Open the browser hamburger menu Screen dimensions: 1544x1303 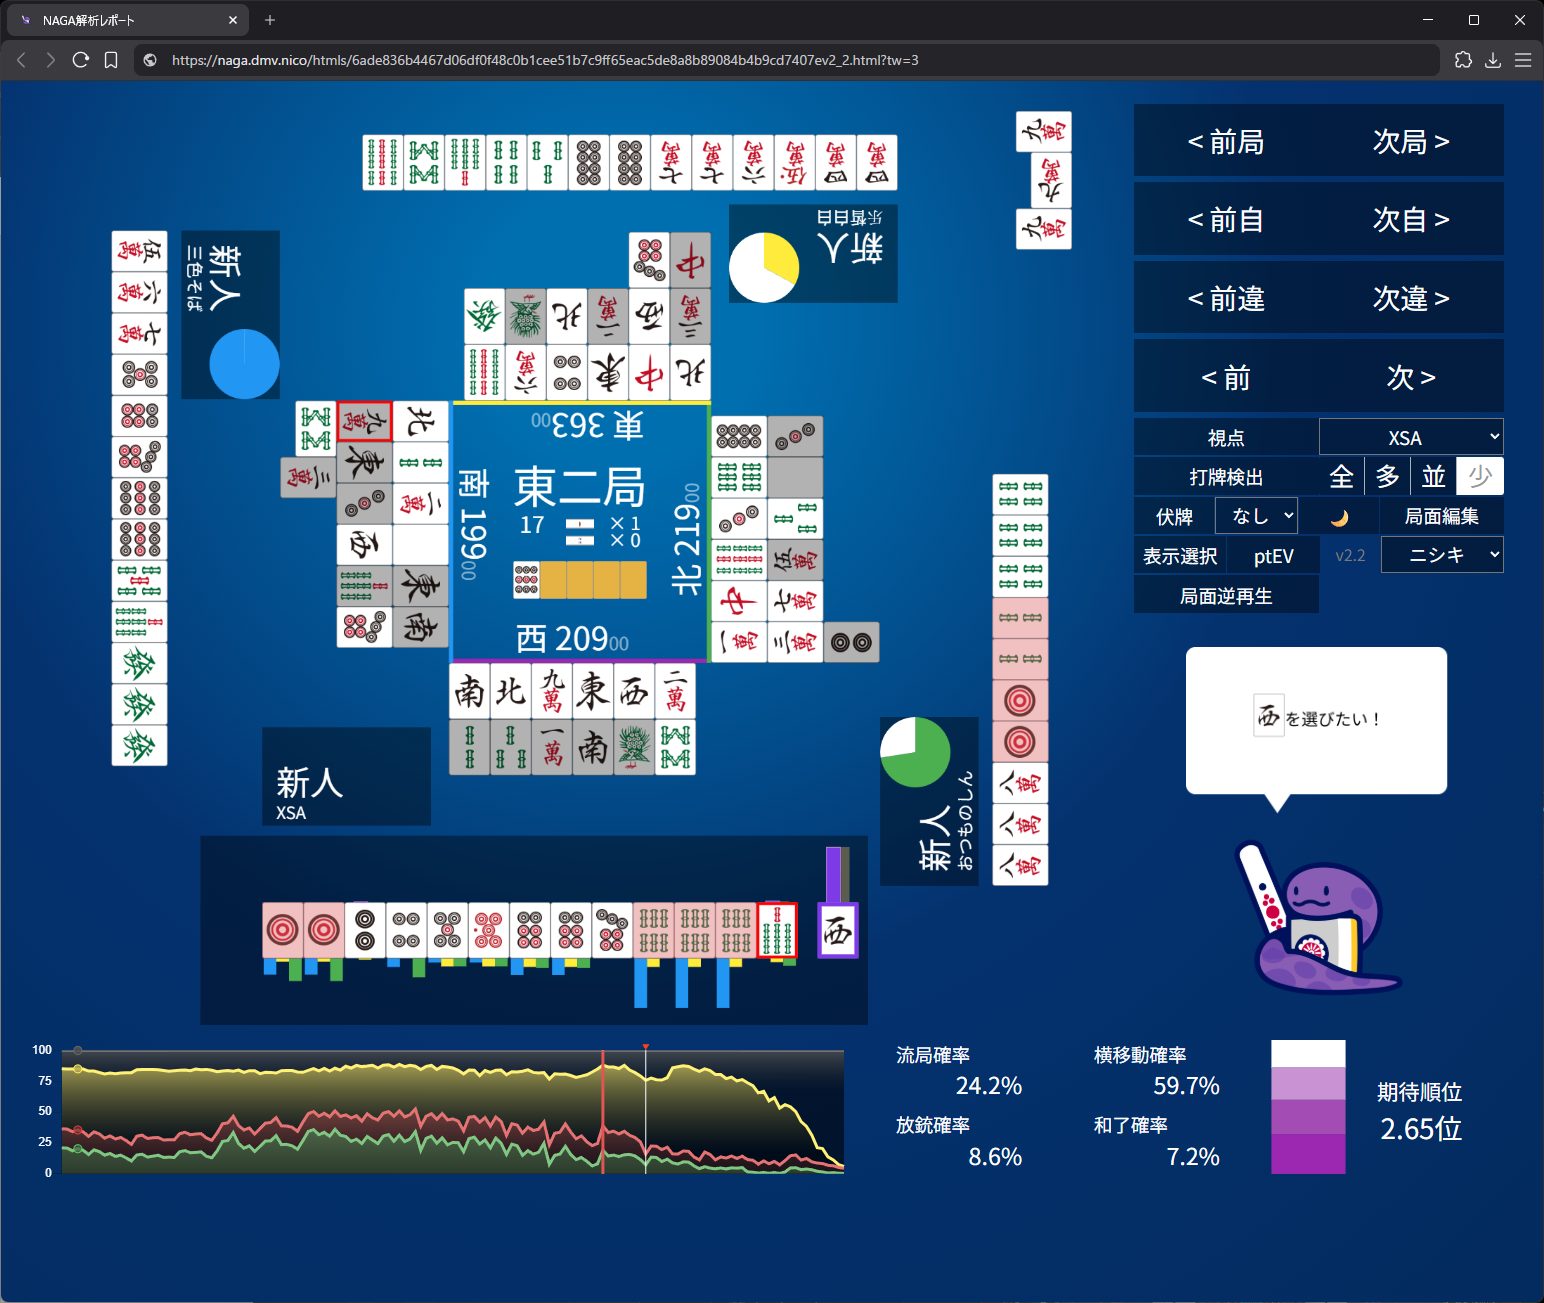tap(1523, 60)
